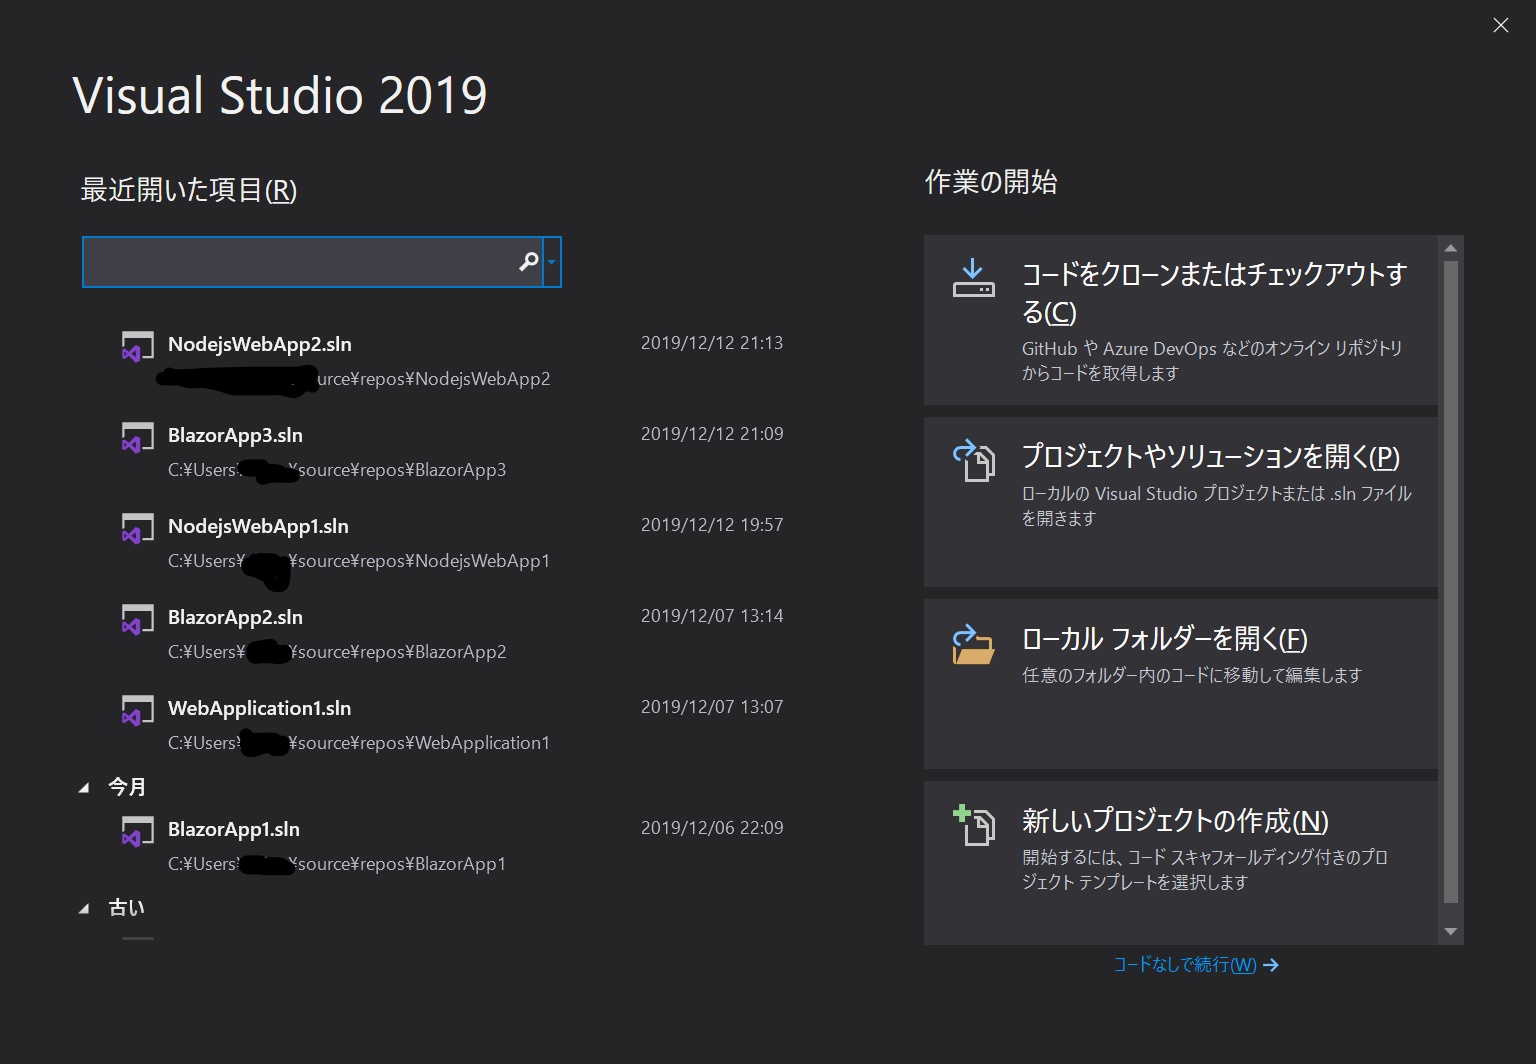The width and height of the screenshot is (1536, 1064).
Task: Click the 2019/12/07 13:14 timestamp
Action: click(x=712, y=616)
